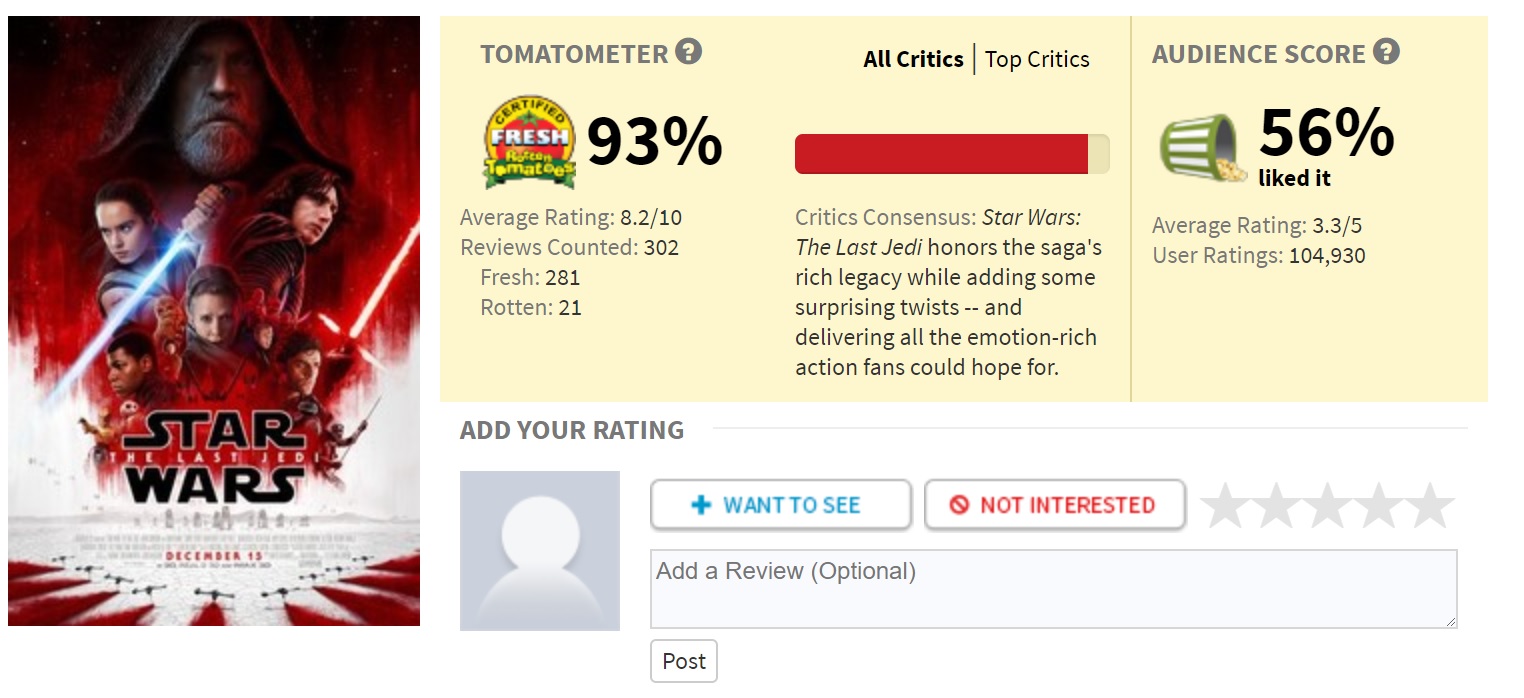Select the second rating star
The width and height of the screenshot is (1524, 698).
1276,506
